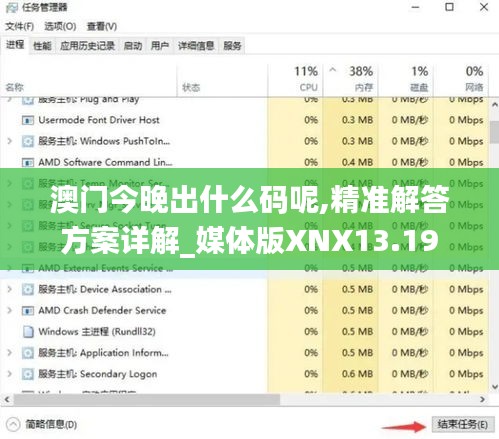Screen dimensions: 499x439
Task: Click the Device Association service gear icon
Action: 28,289
